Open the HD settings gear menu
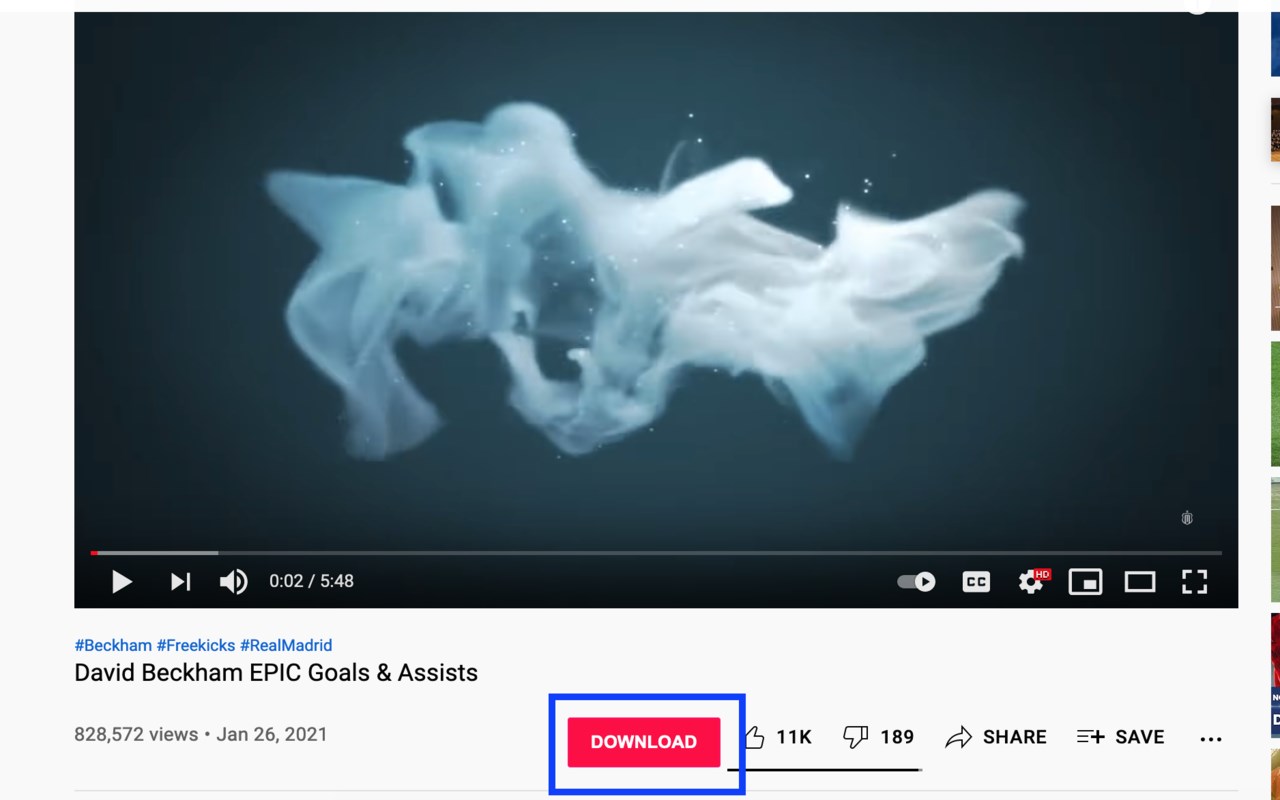Screen dimensions: 1280x800 [x=1033, y=581]
